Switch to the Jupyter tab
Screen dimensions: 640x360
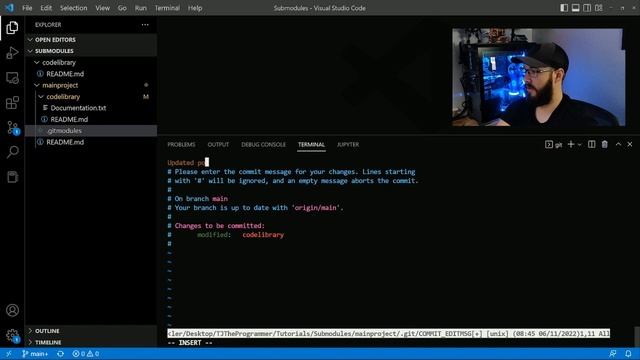(x=348, y=144)
